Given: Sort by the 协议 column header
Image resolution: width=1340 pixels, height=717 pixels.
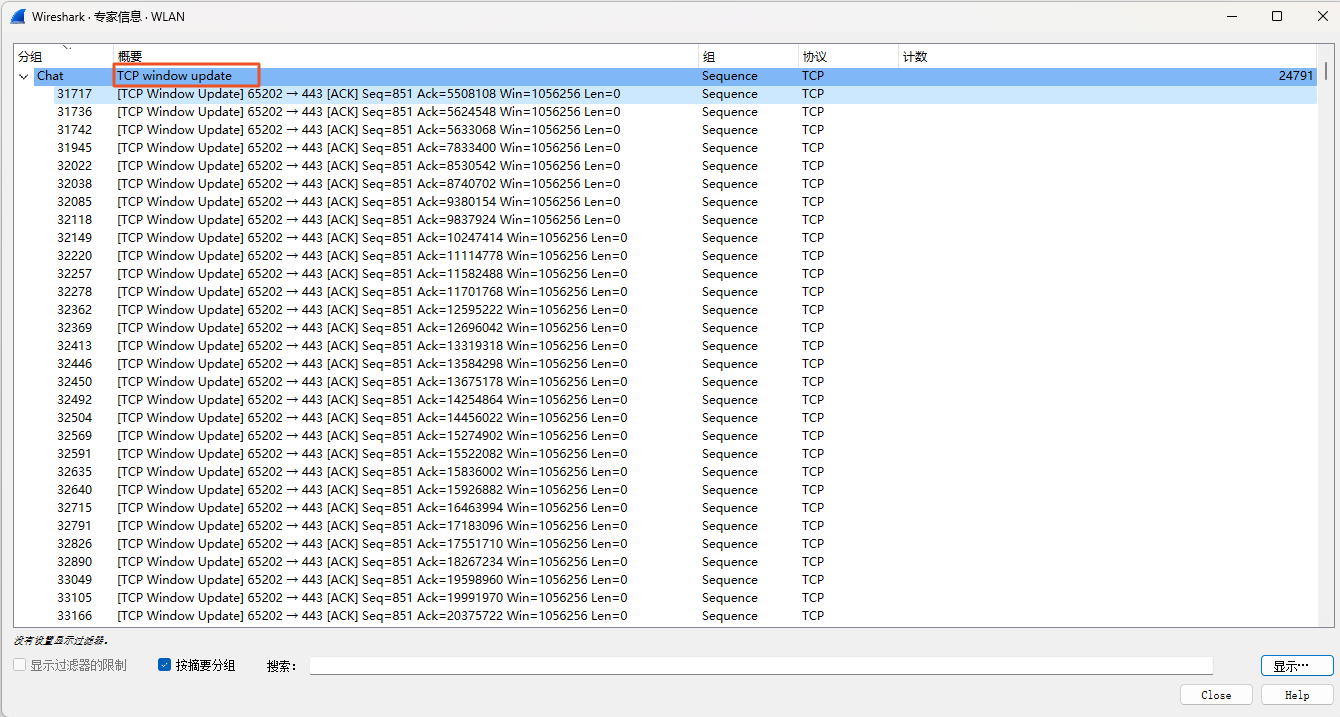Looking at the screenshot, I should click(848, 57).
